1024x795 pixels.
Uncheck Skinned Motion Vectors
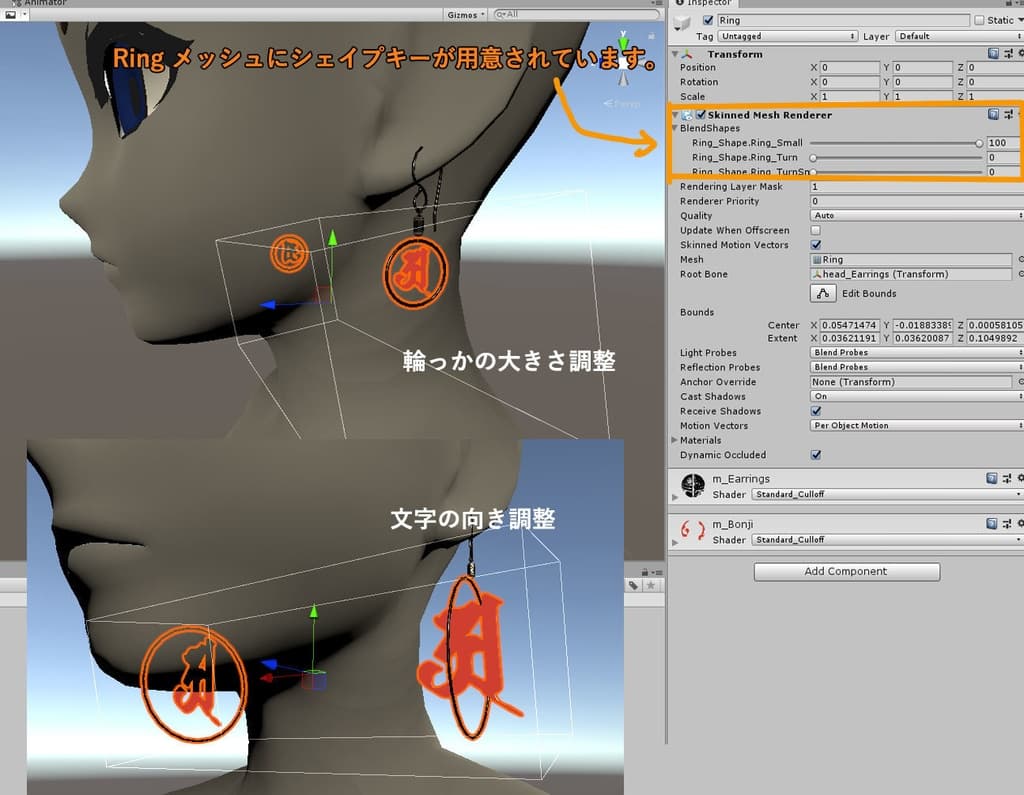(815, 245)
